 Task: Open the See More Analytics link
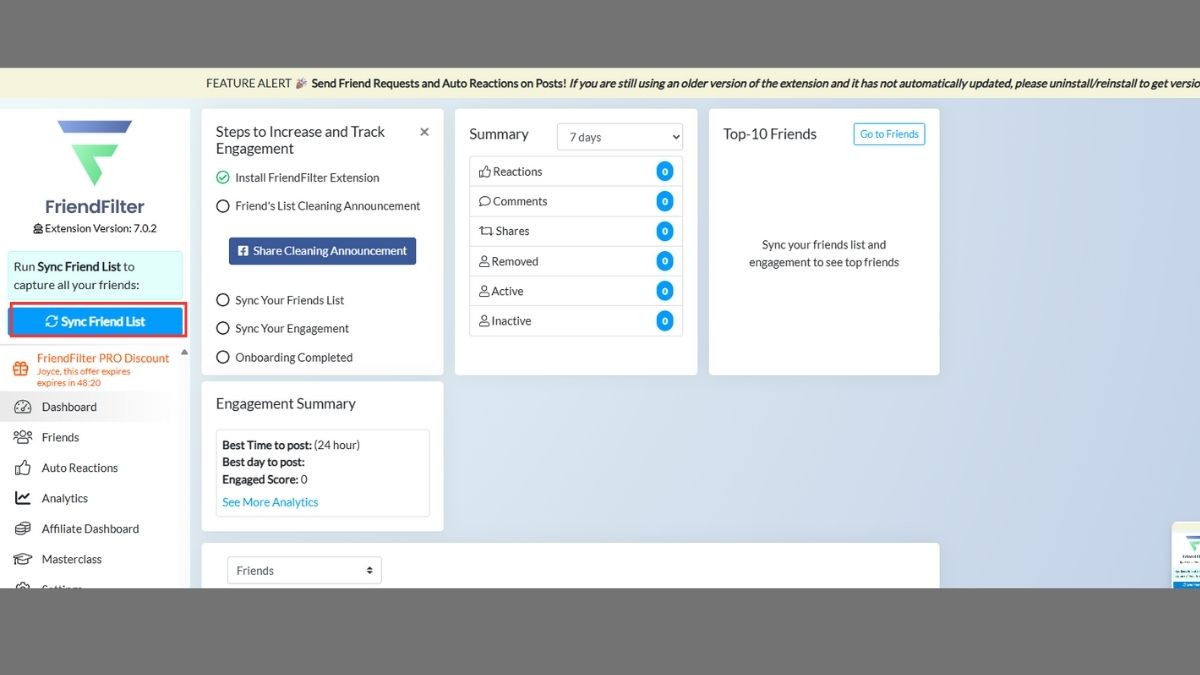(x=270, y=502)
